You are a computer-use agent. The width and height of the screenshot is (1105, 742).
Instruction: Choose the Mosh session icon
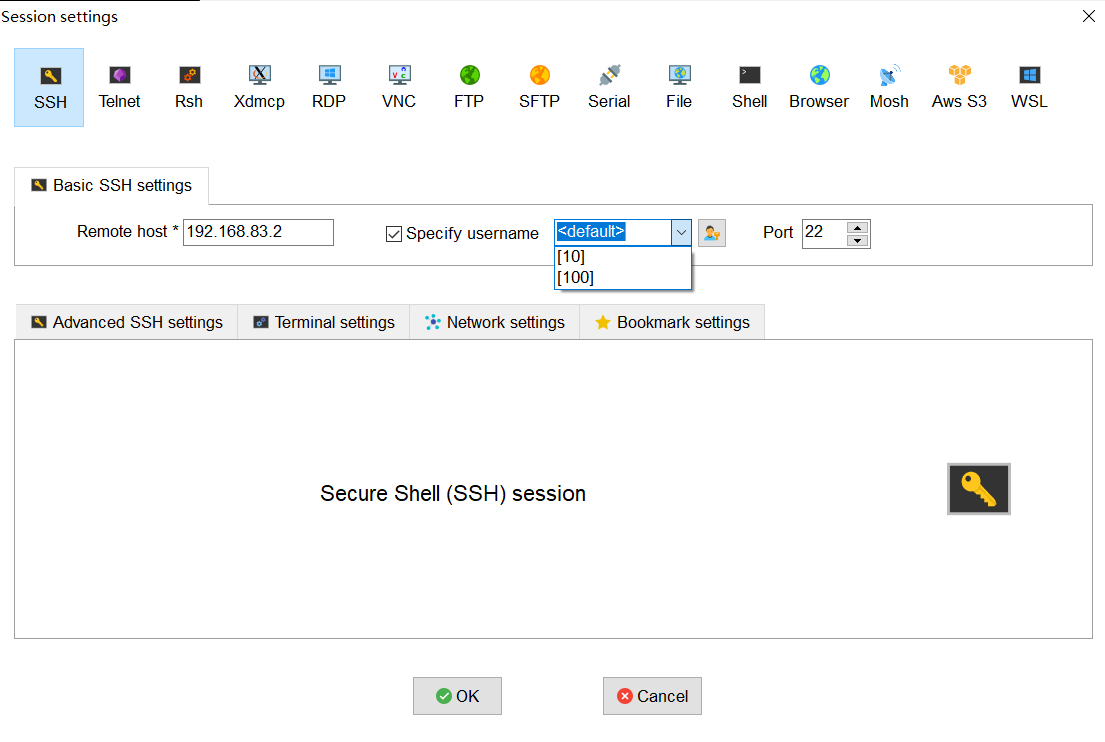(889, 87)
